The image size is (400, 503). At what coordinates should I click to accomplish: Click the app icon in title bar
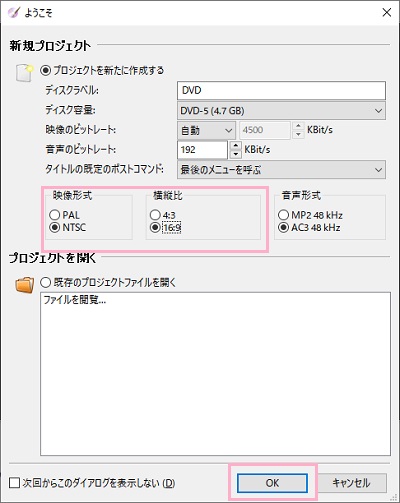pyautogui.click(x=13, y=13)
